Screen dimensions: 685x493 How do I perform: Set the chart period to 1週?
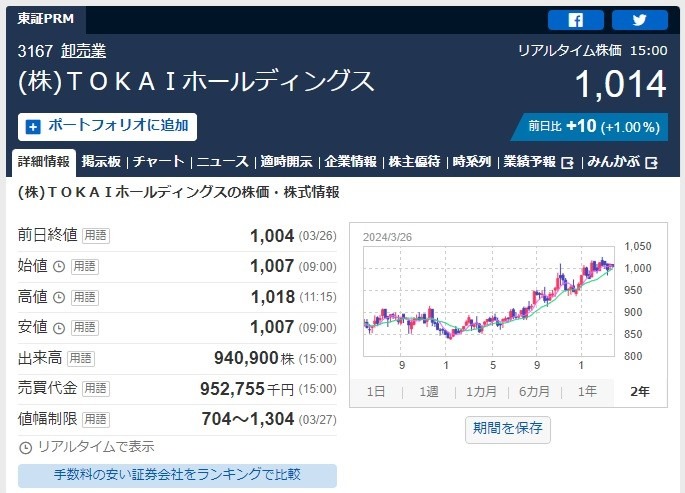pos(429,391)
